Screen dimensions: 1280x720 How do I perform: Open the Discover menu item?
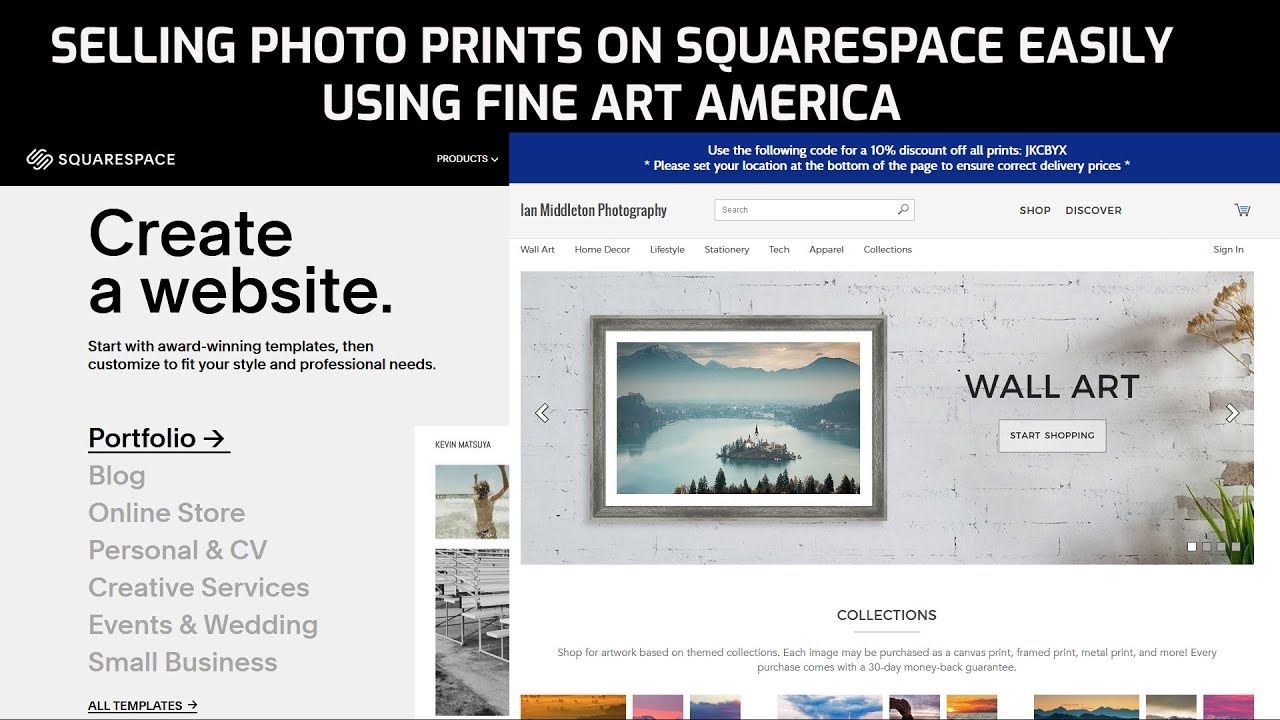[1094, 210]
